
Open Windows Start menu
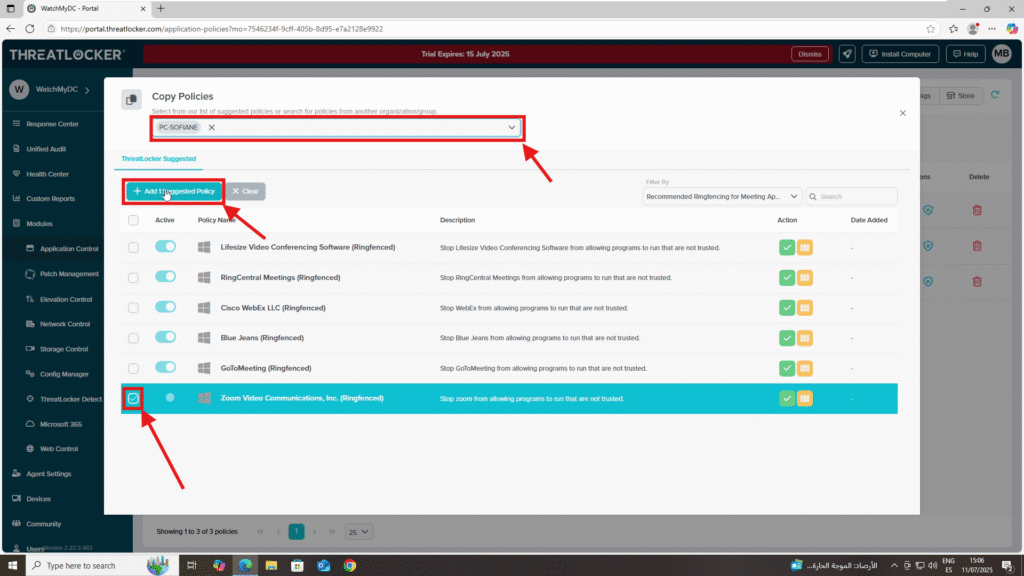[x=12, y=566]
